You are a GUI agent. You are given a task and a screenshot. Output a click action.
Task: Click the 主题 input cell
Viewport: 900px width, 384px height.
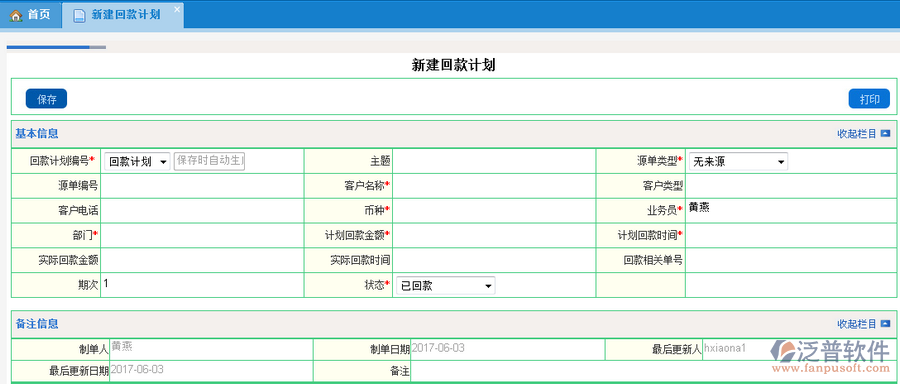click(x=495, y=161)
